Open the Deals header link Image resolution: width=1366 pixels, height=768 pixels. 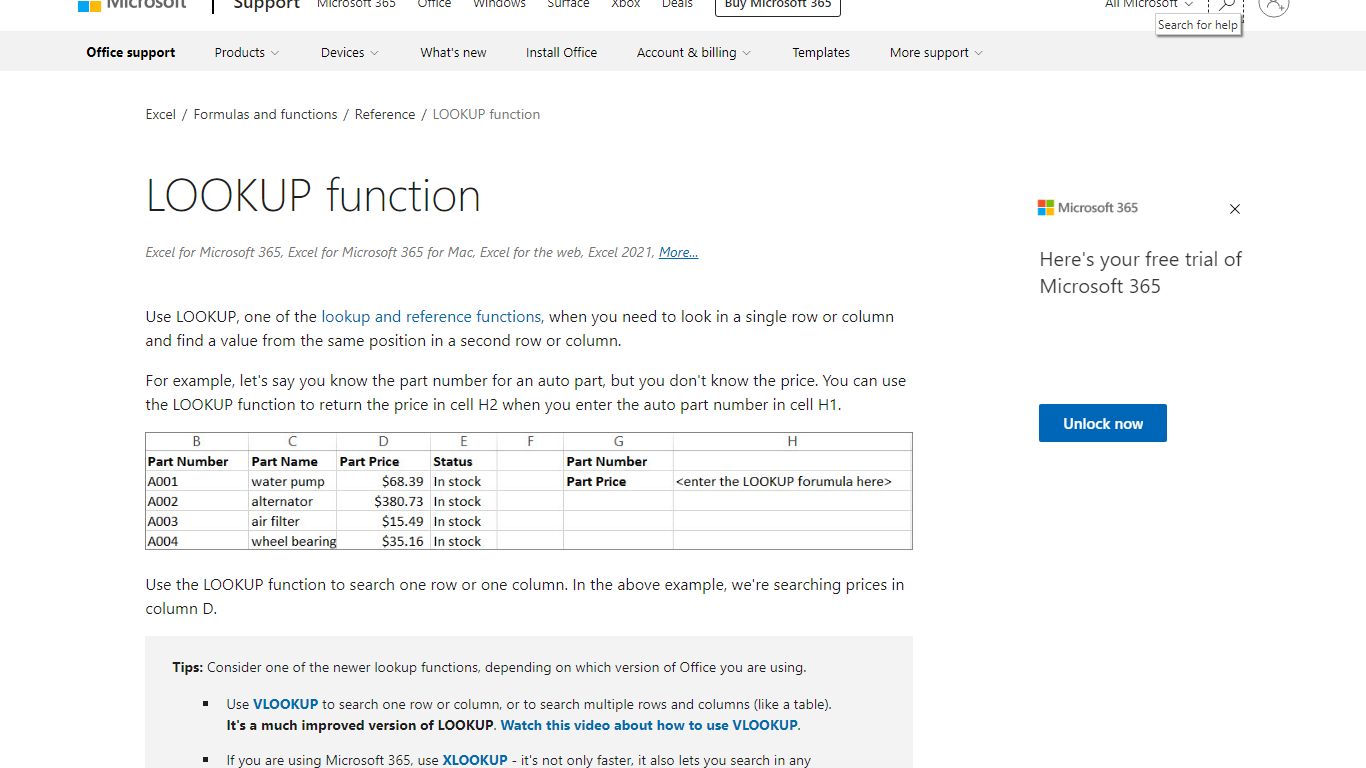coord(677,5)
